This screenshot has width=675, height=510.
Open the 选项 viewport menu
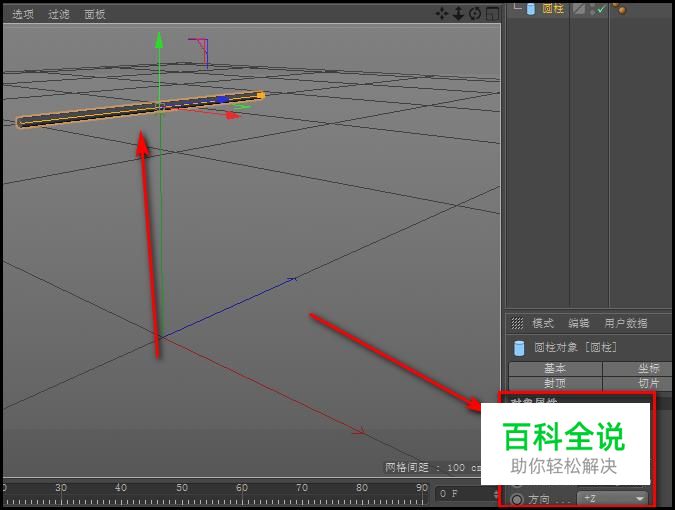(x=23, y=14)
